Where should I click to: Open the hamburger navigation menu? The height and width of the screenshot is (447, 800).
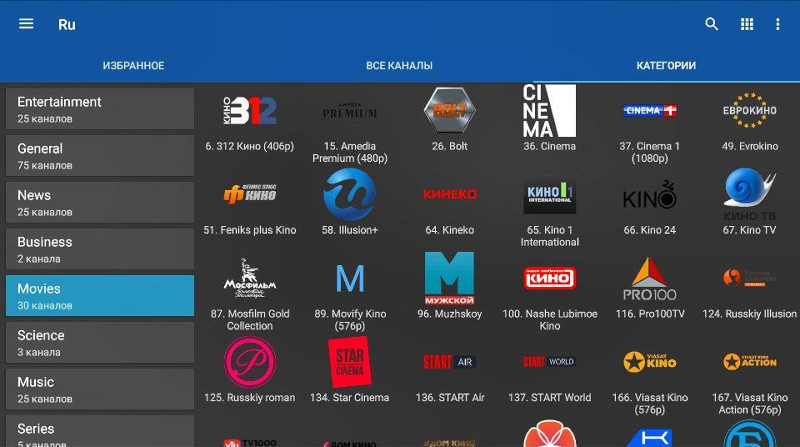coord(26,24)
